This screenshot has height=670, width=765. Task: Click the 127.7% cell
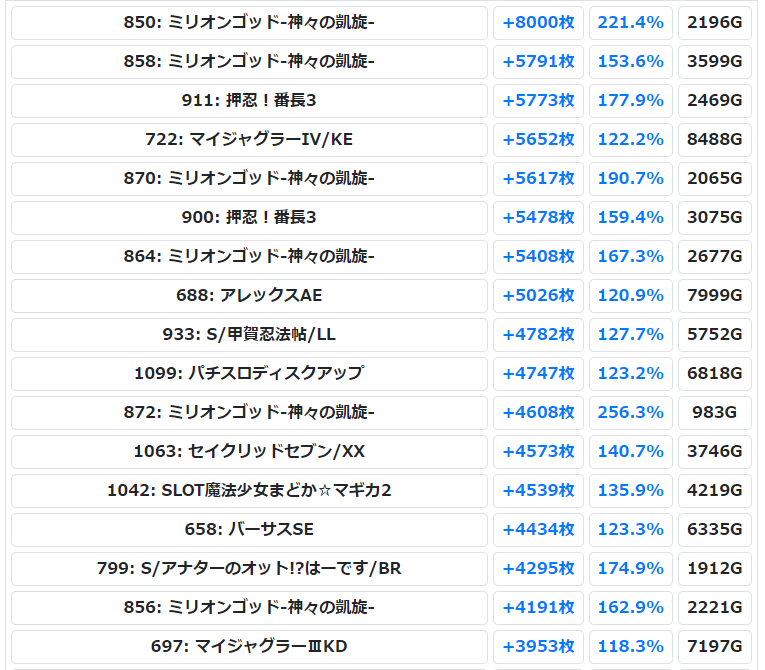coord(630,335)
